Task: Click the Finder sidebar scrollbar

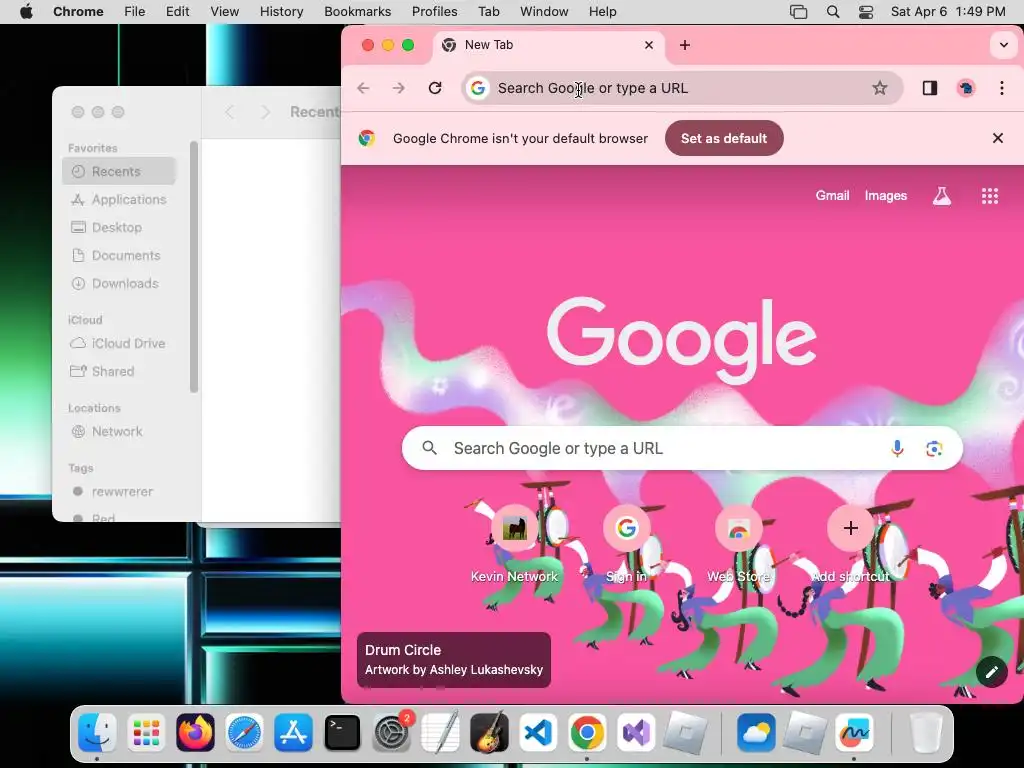Action: pos(193,267)
